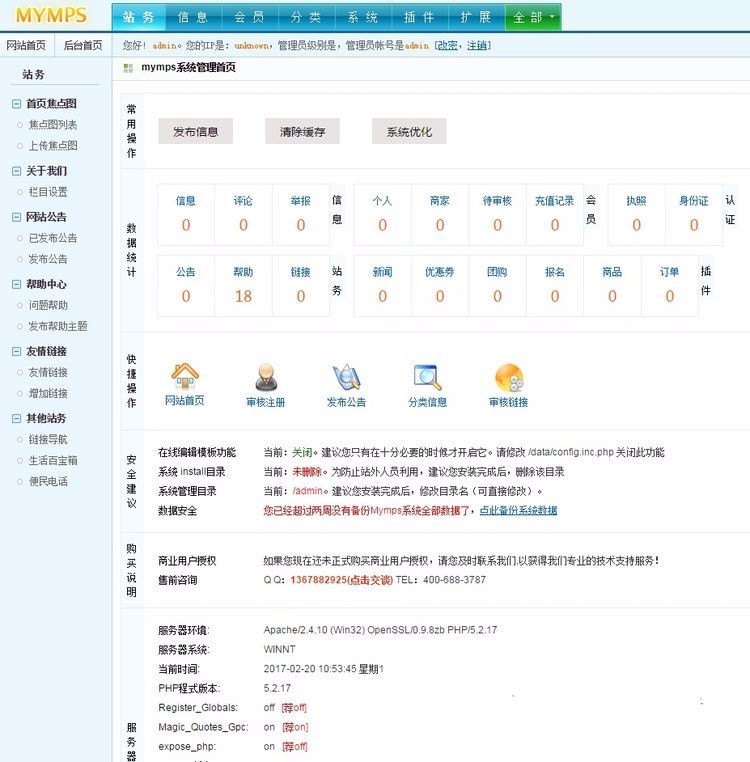Viewport: 750px width, 762px height.
Task: Click the 待审核 statistics cell
Action: tap(497, 214)
